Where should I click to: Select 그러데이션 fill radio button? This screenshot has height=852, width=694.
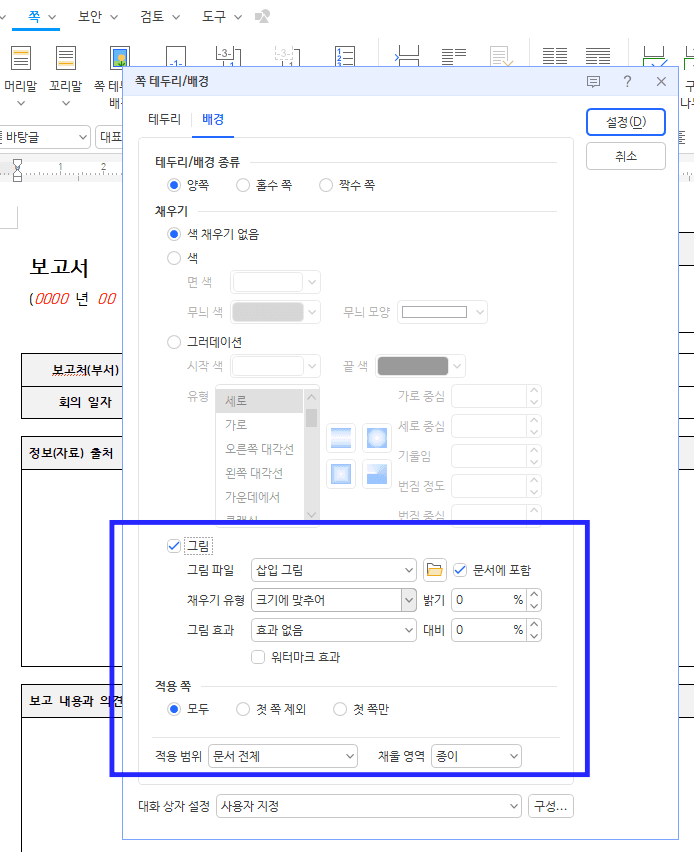click(174, 342)
